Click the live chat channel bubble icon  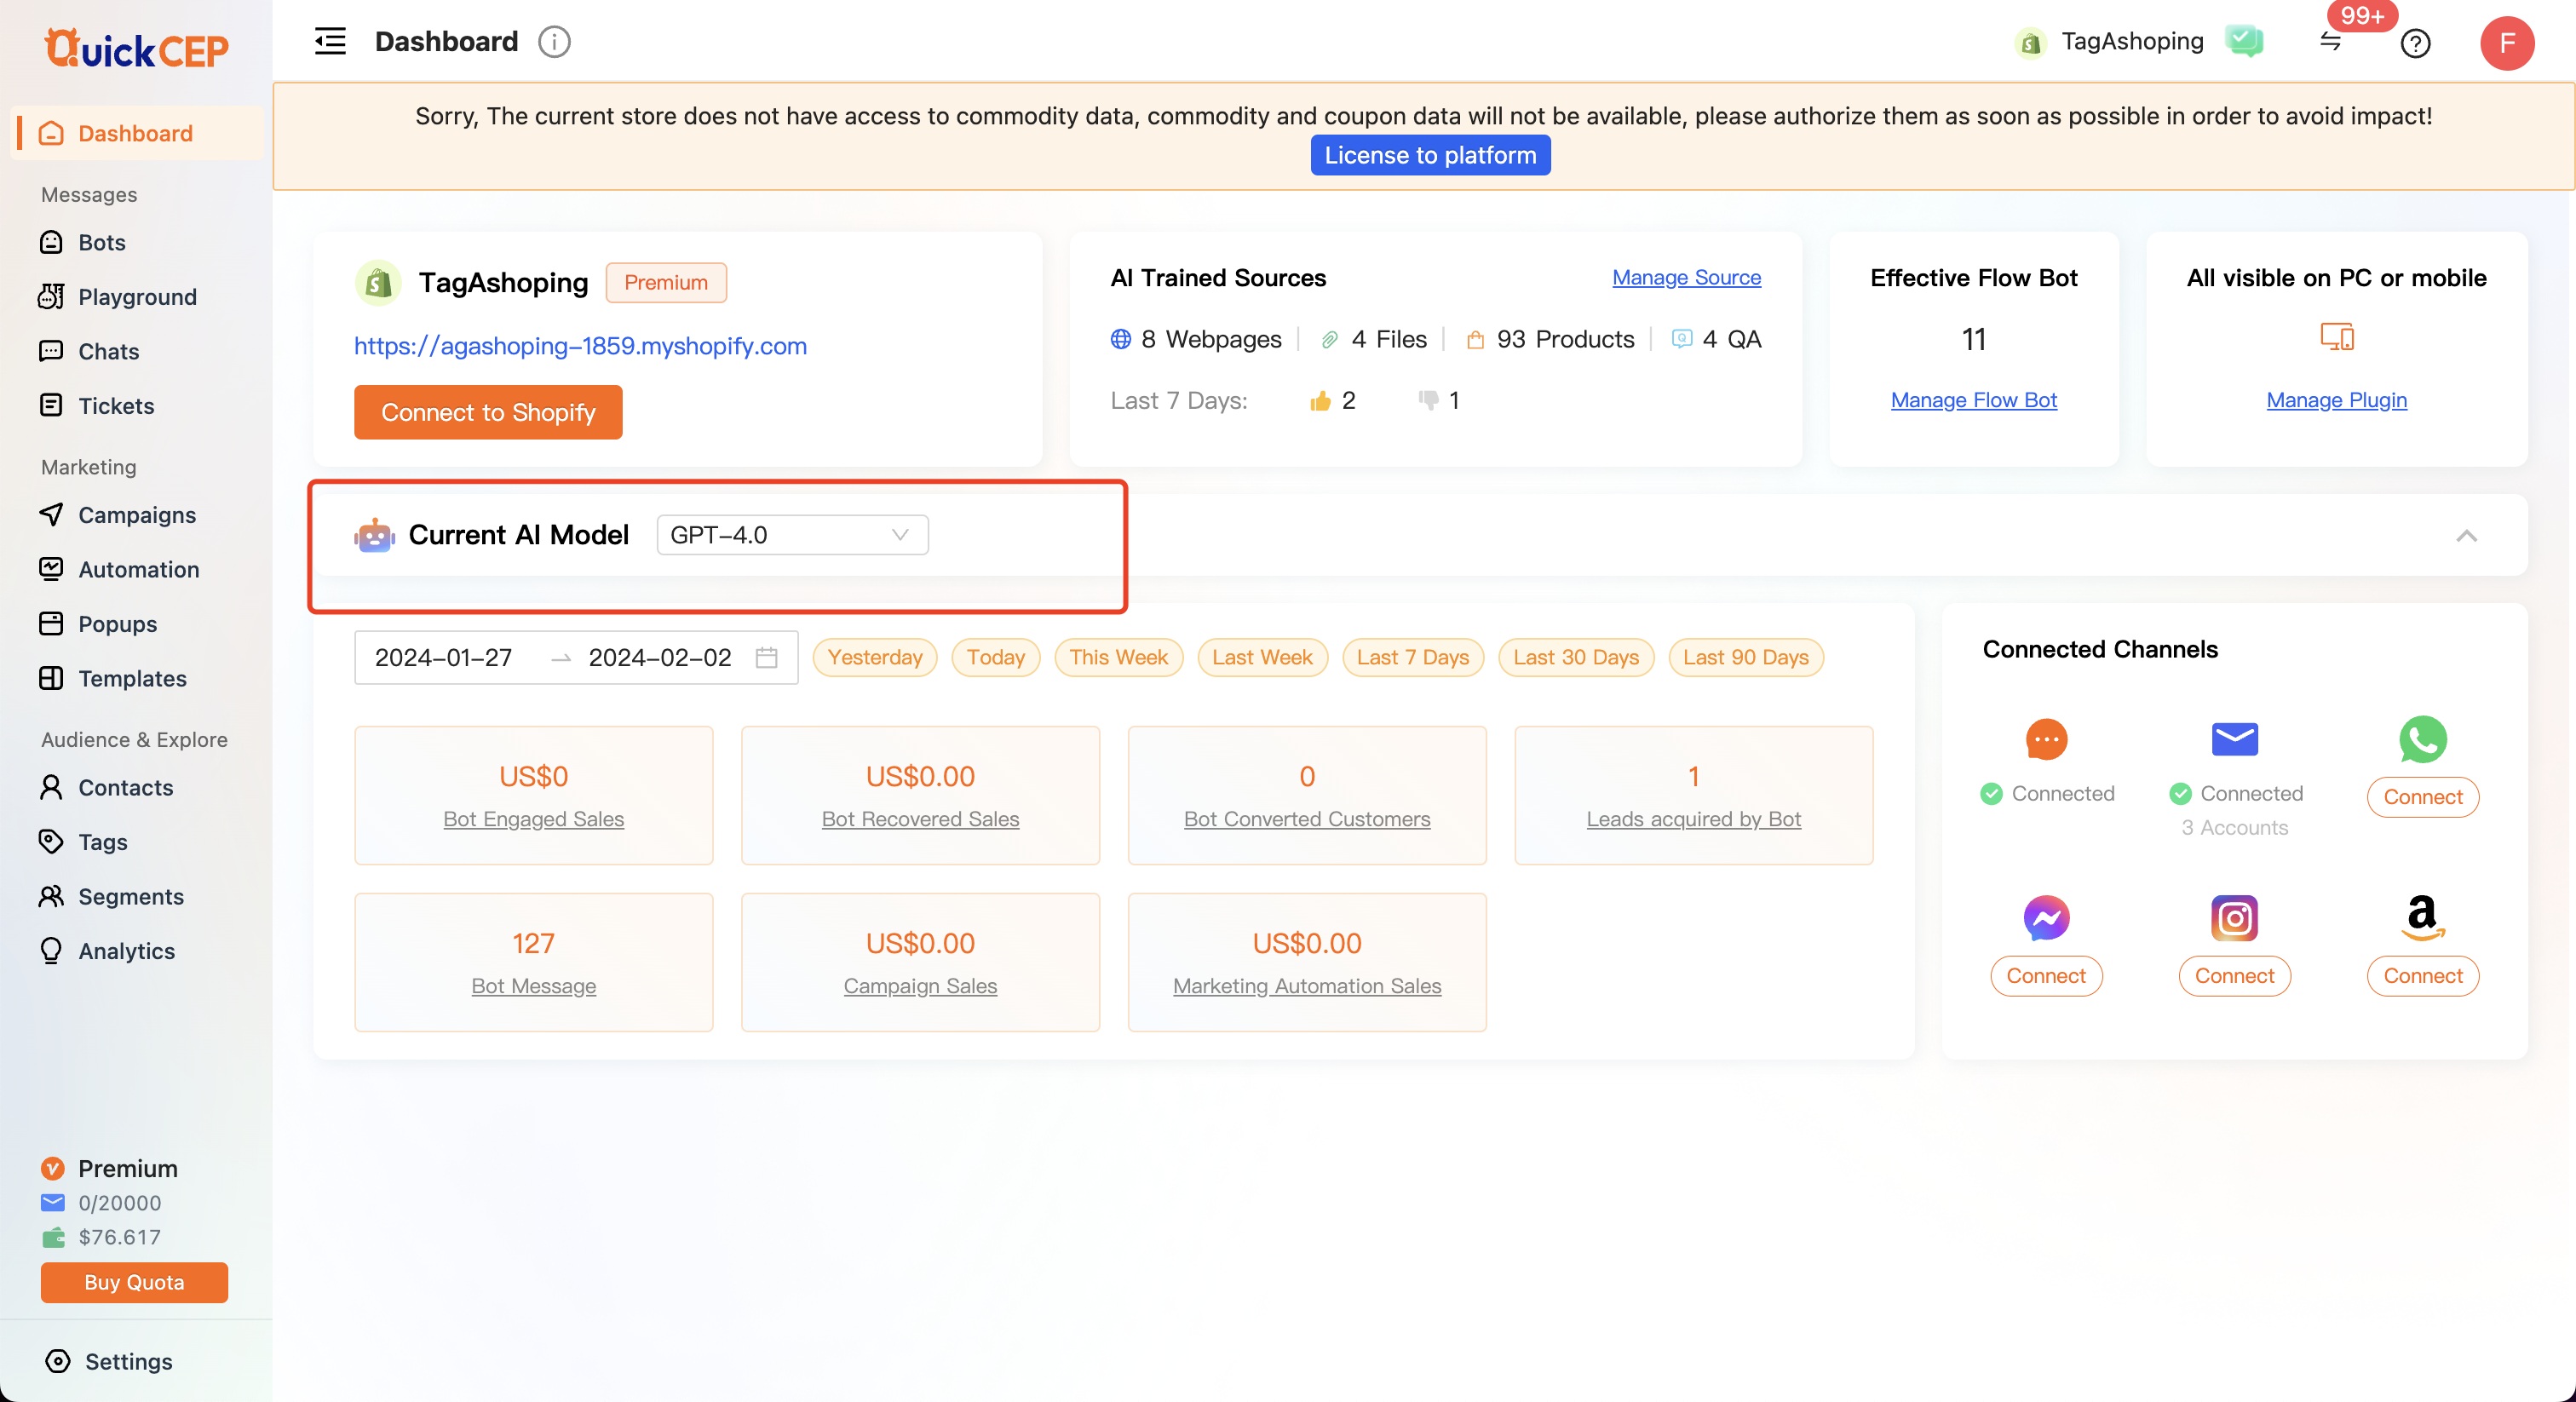click(x=2046, y=739)
